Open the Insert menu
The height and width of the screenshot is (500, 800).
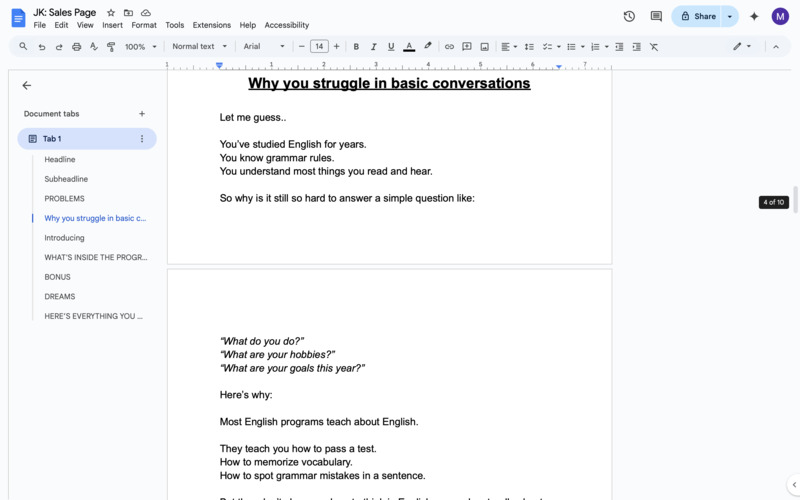click(x=112, y=25)
